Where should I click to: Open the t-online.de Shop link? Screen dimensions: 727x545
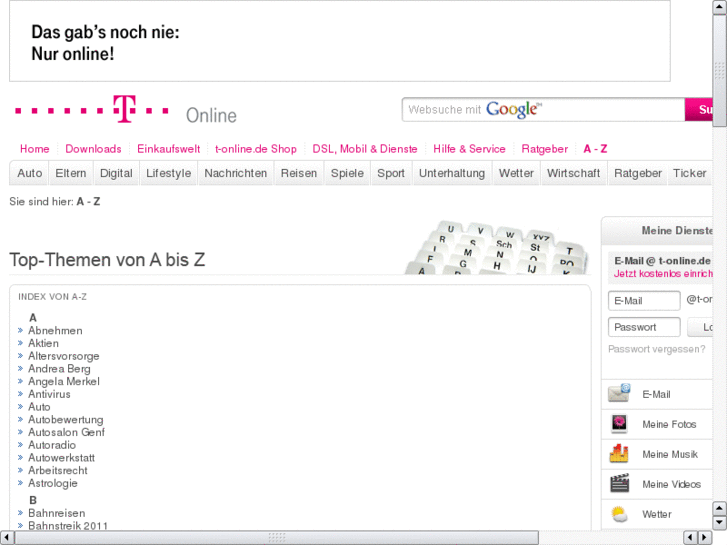(x=255, y=149)
